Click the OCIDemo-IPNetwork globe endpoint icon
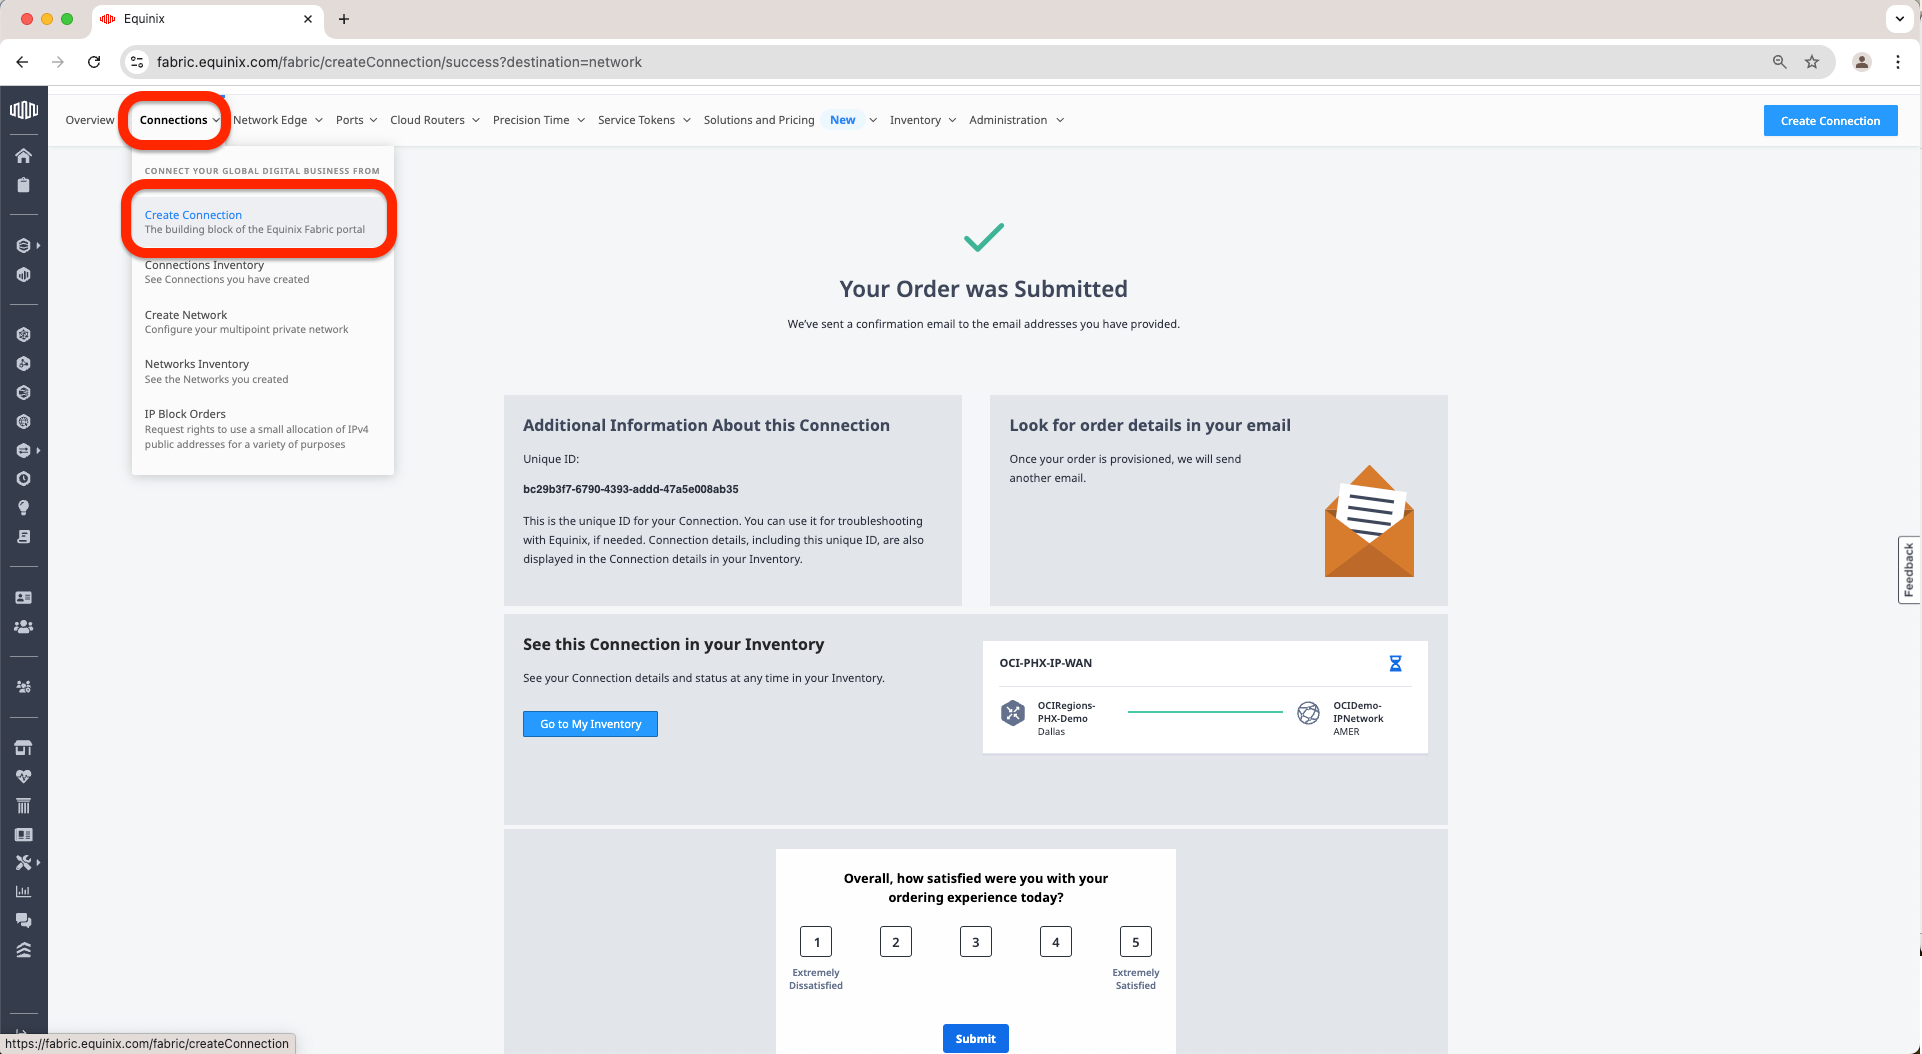This screenshot has height=1054, width=1922. [1308, 713]
